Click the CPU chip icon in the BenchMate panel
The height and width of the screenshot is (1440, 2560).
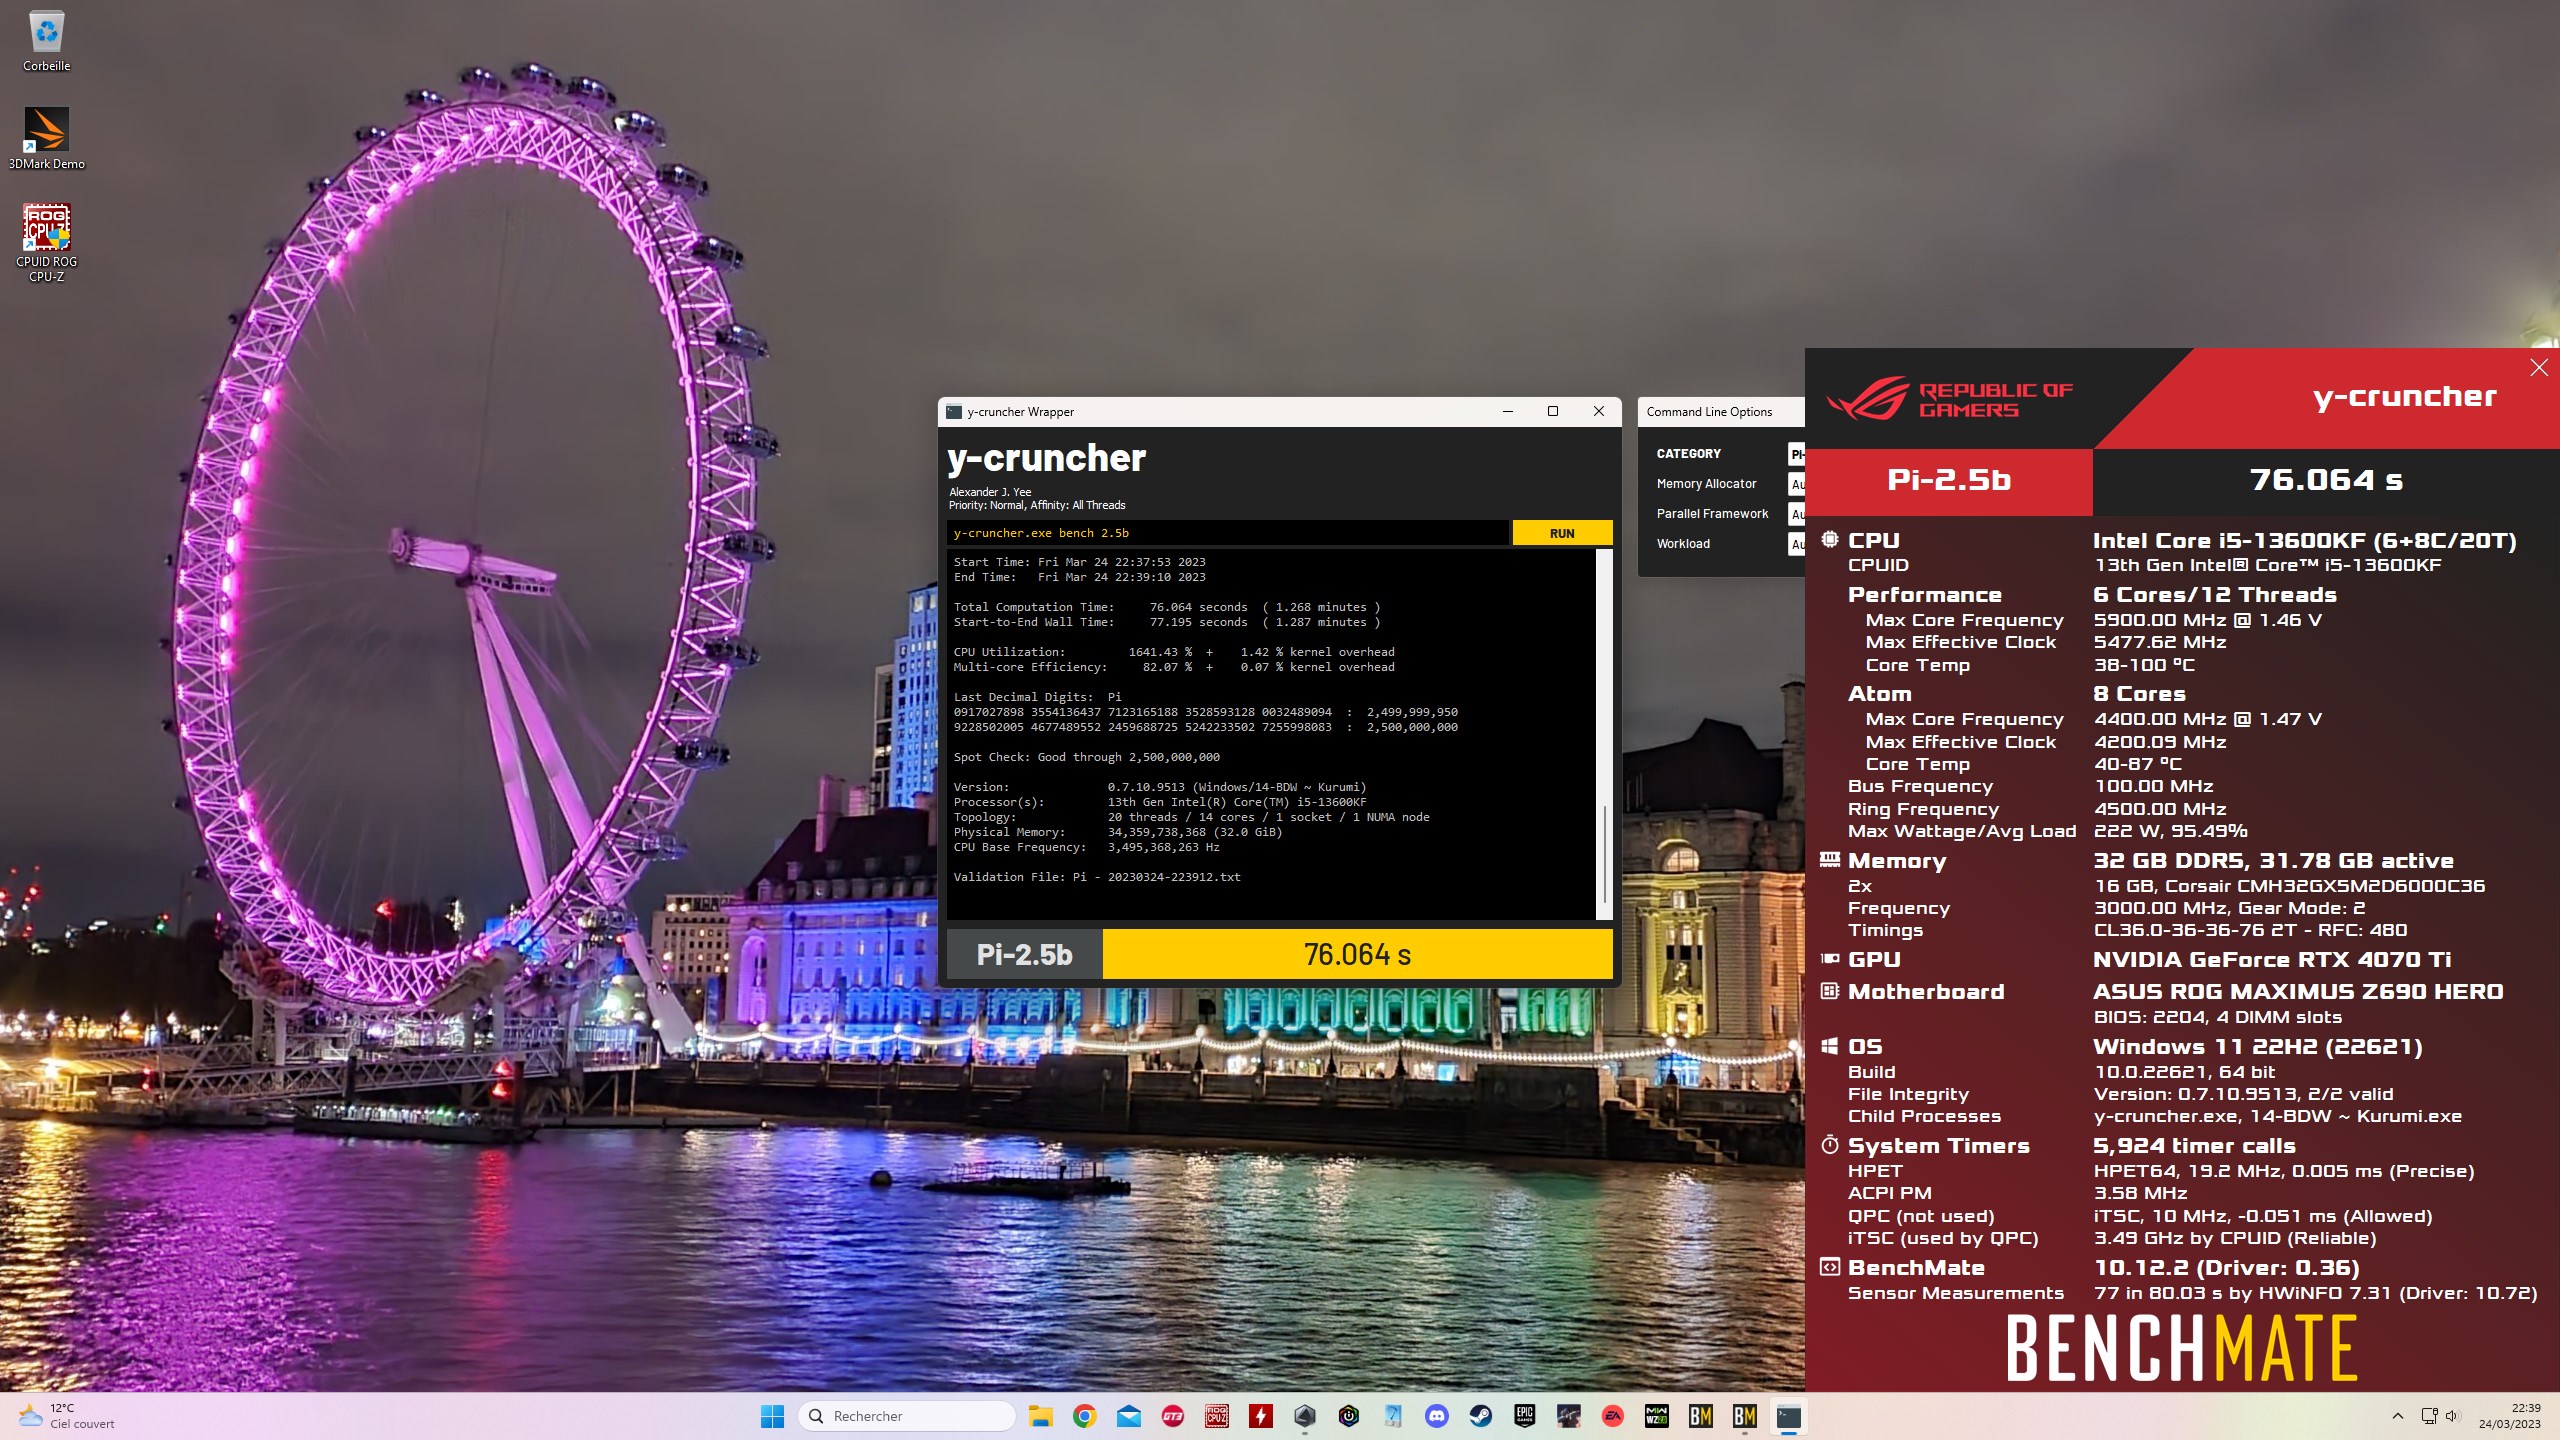click(1829, 540)
